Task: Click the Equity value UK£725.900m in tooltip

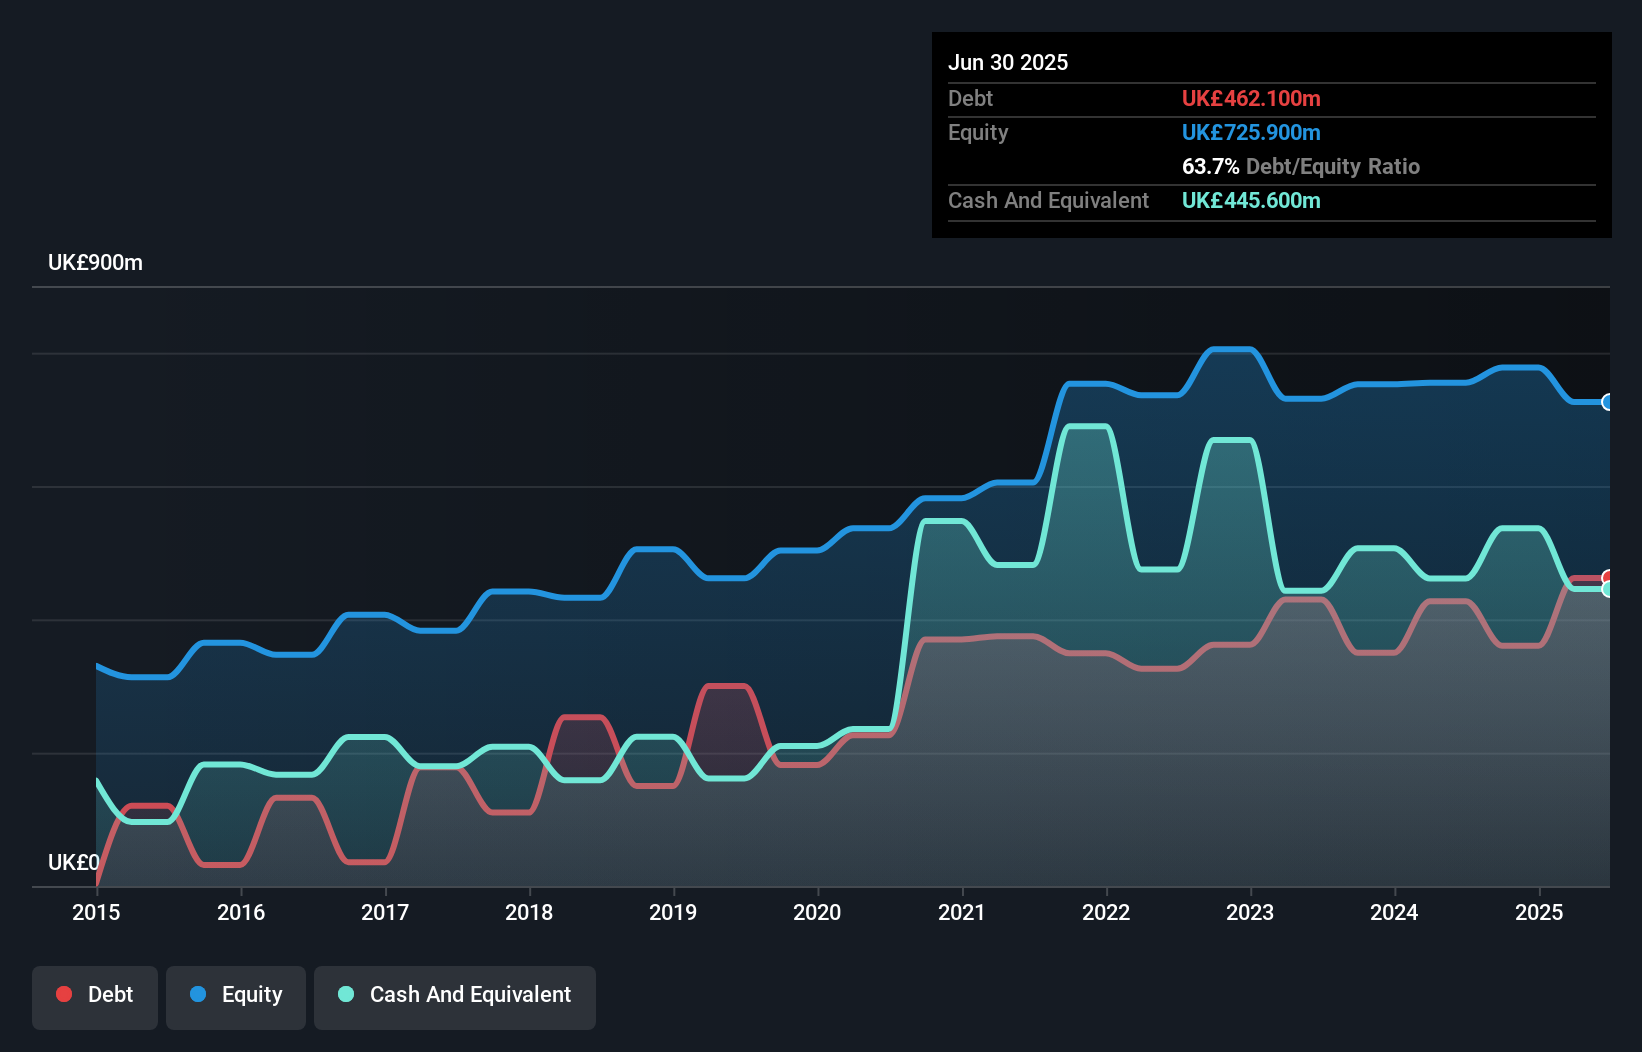Action: tap(1251, 132)
